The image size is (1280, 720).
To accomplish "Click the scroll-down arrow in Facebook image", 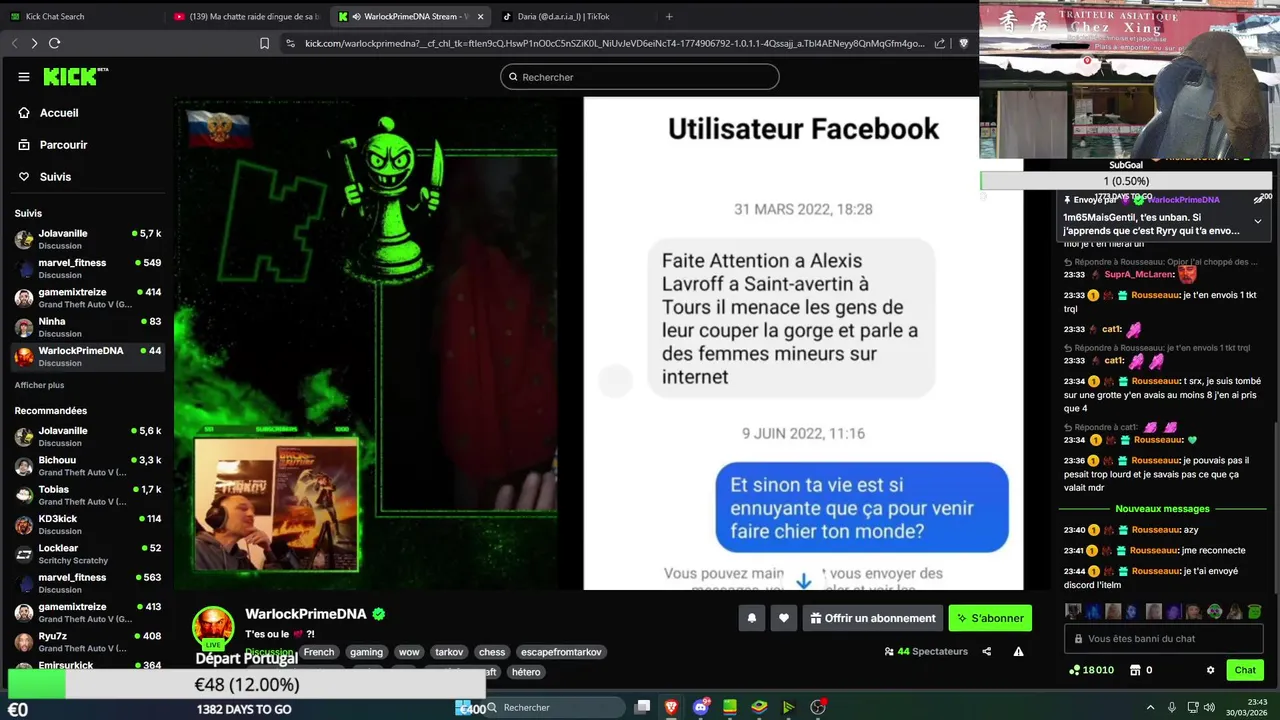I will click(x=803, y=580).
